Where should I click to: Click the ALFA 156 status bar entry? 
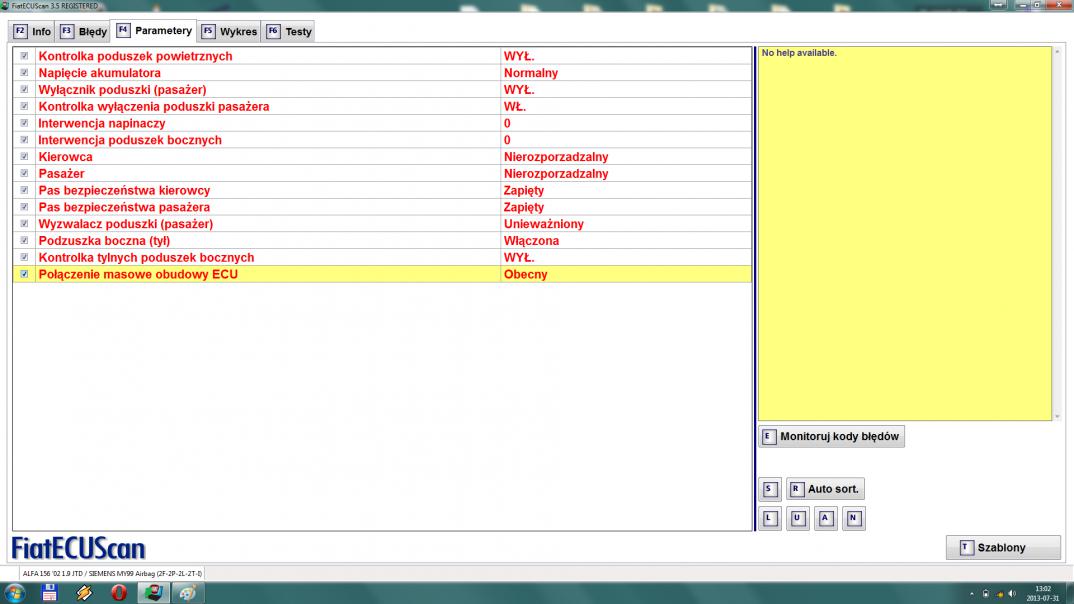pyautogui.click(x=112, y=574)
